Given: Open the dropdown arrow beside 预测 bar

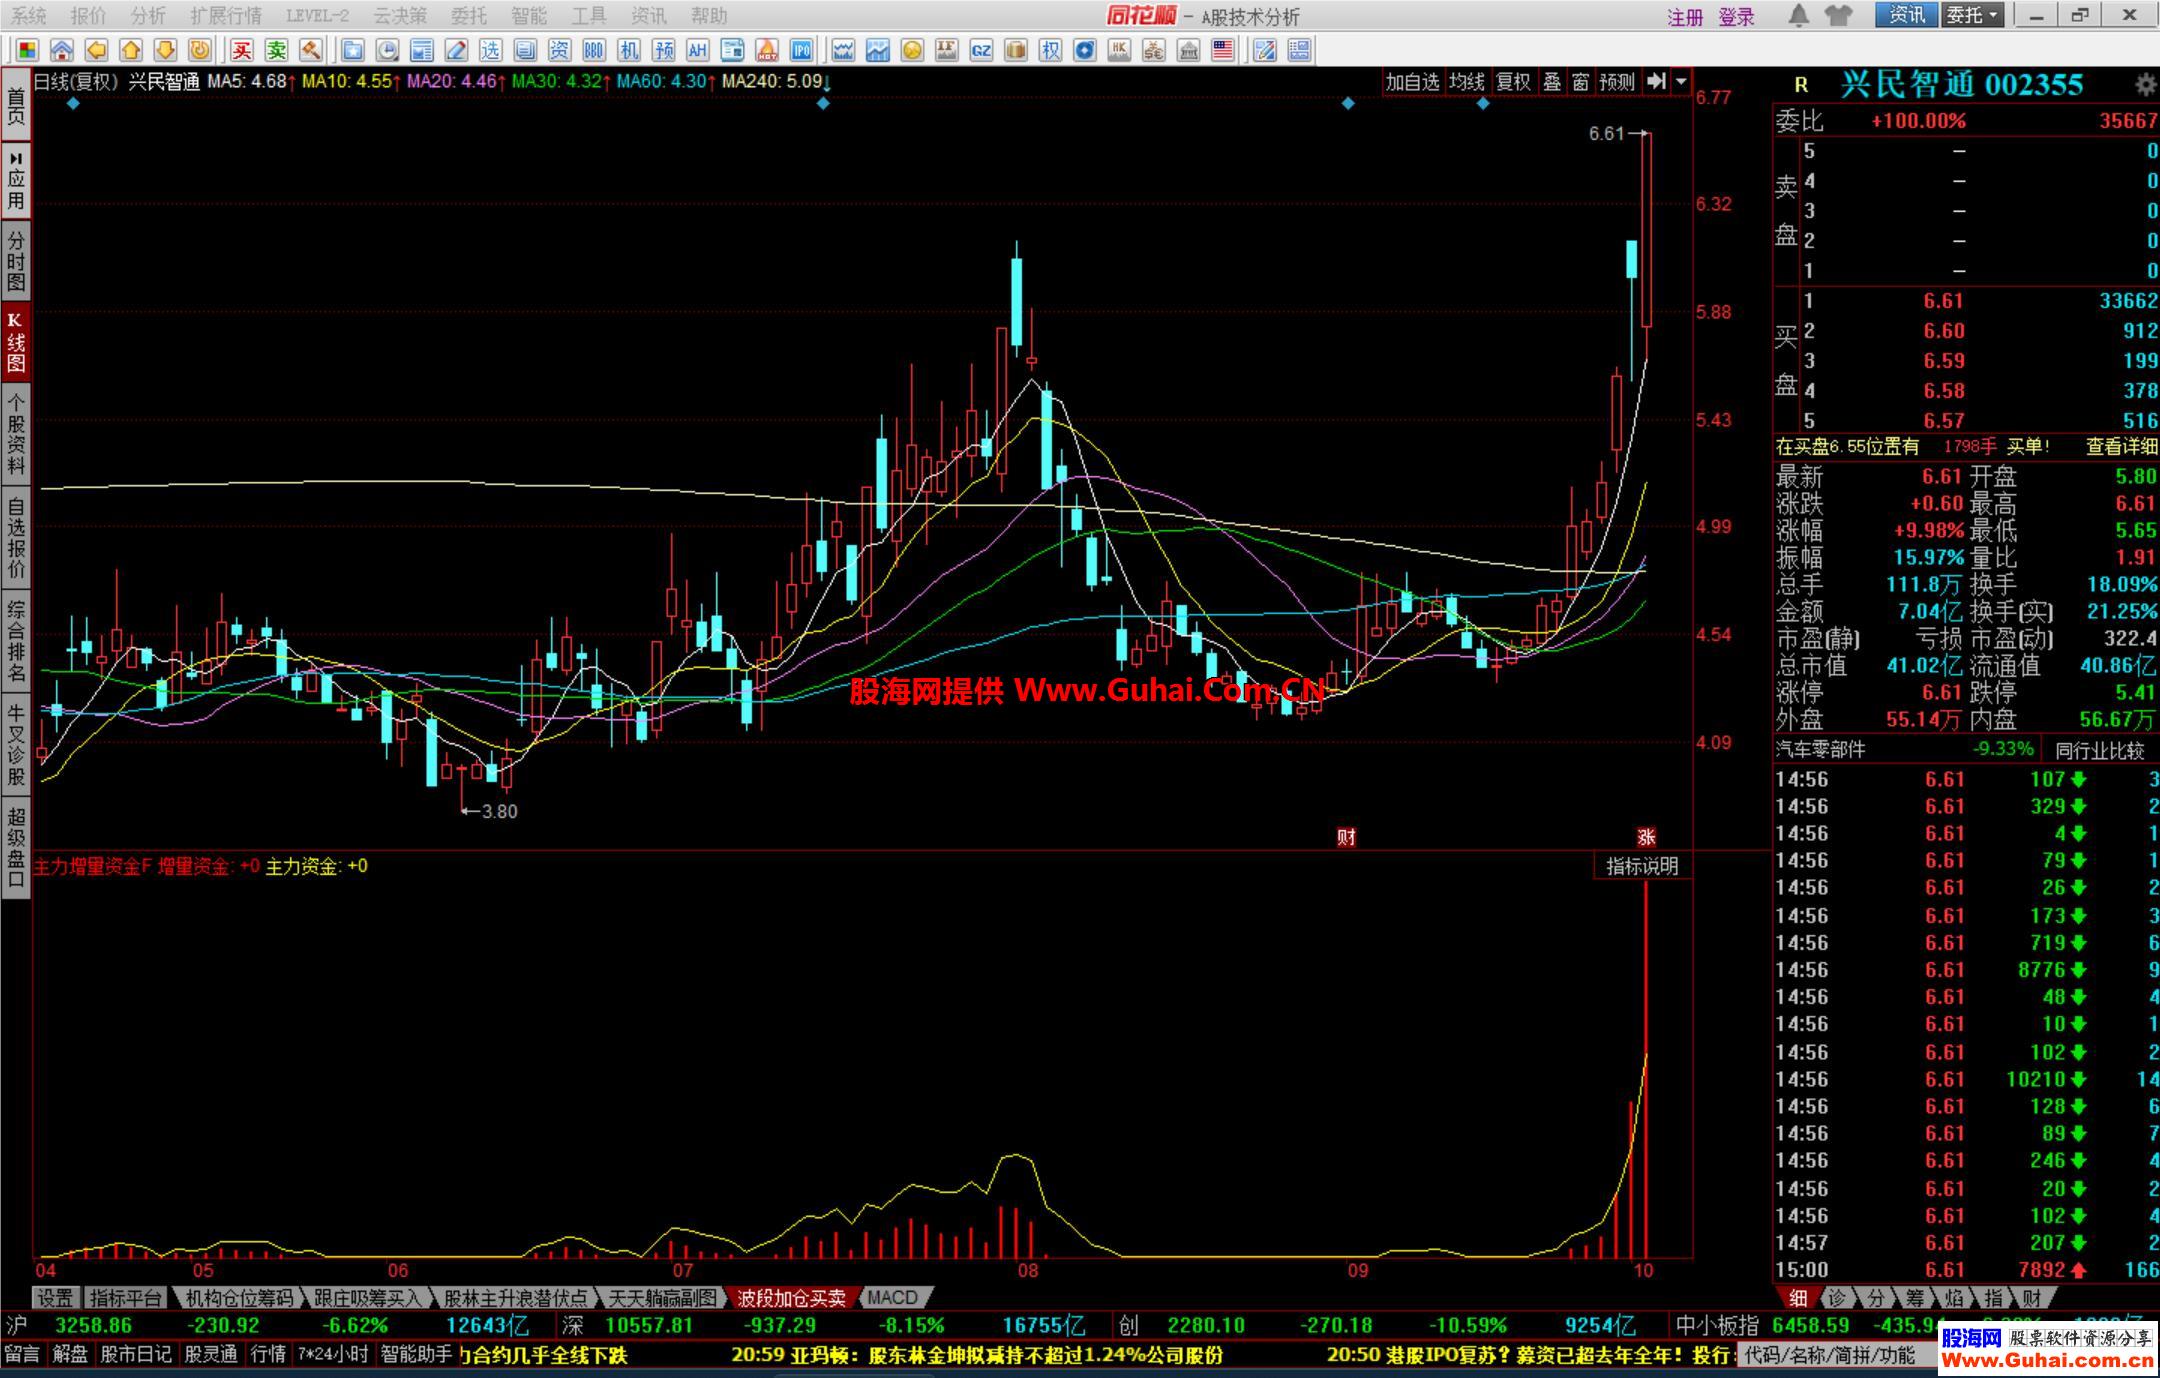Looking at the screenshot, I should (x=1681, y=82).
